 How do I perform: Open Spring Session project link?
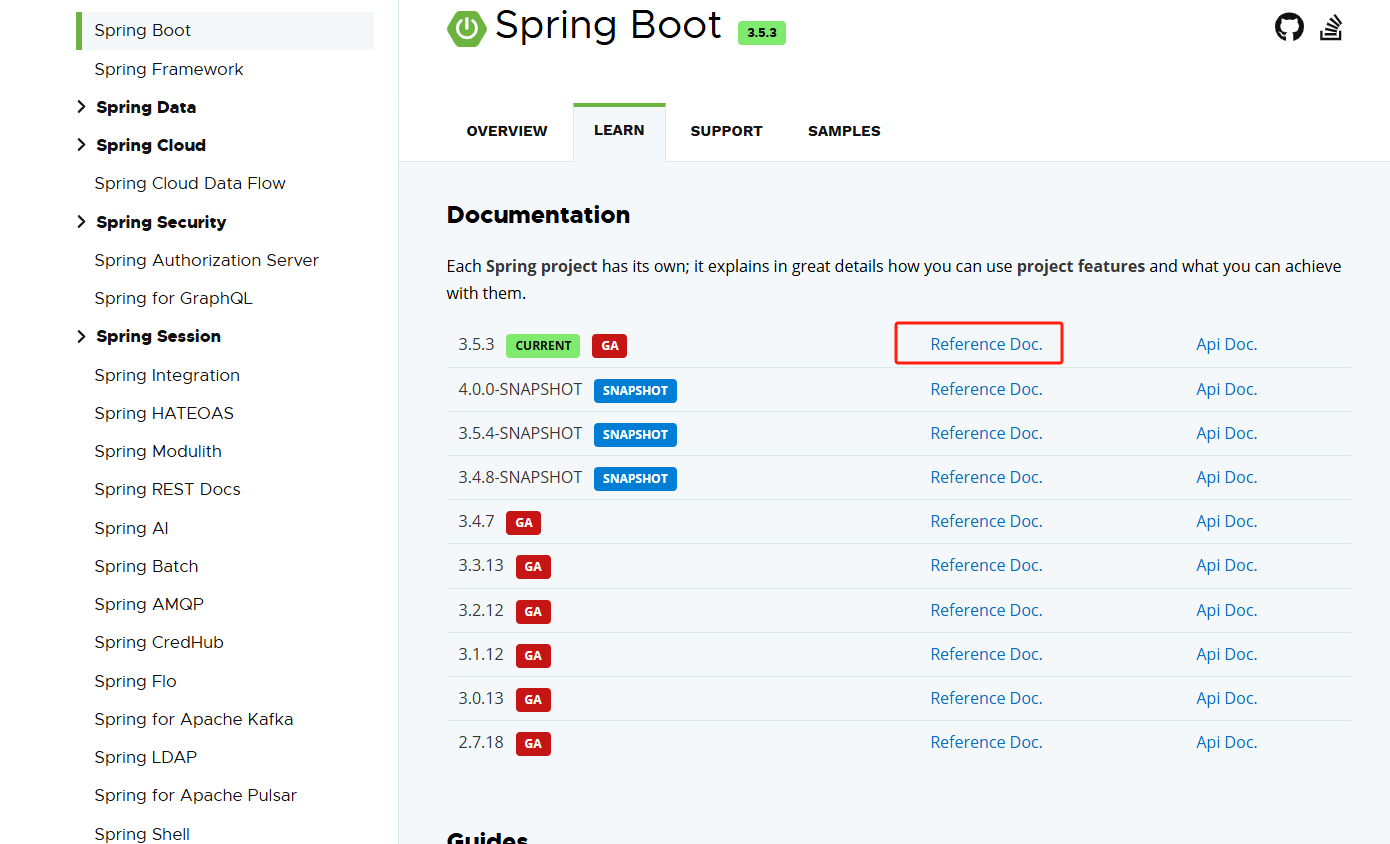pos(158,336)
